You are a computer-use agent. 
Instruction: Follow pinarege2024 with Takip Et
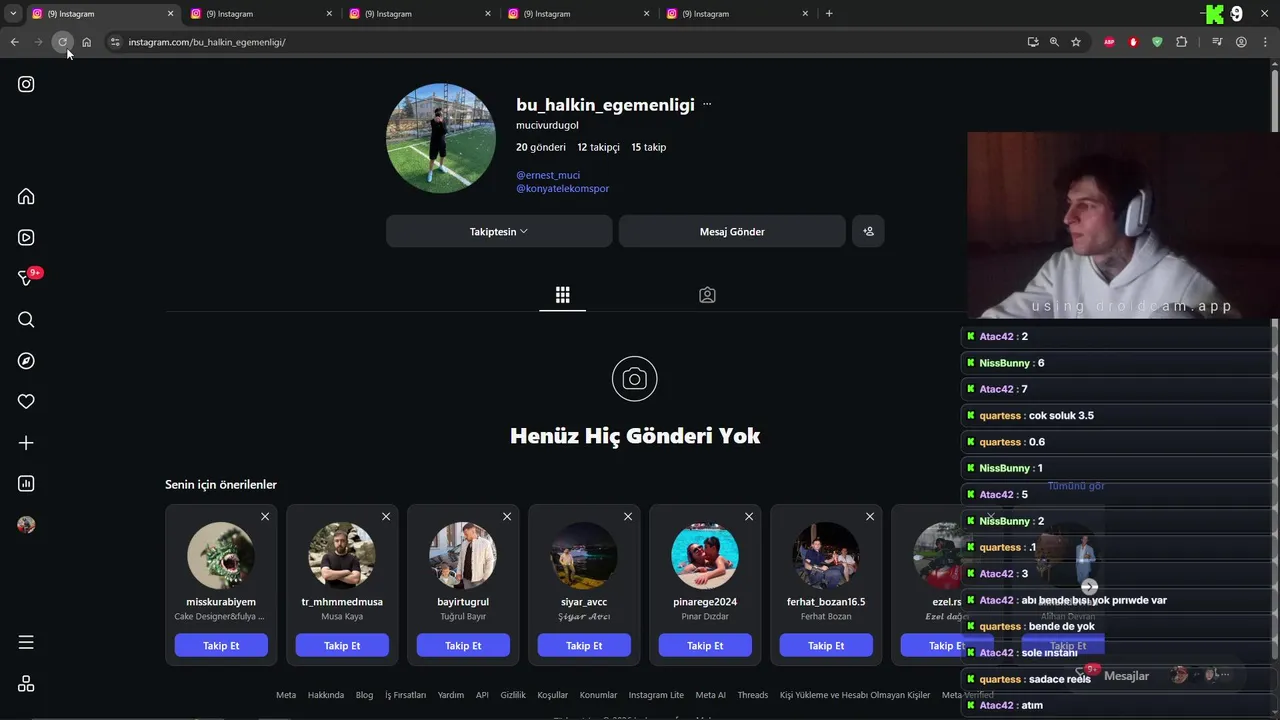point(705,646)
